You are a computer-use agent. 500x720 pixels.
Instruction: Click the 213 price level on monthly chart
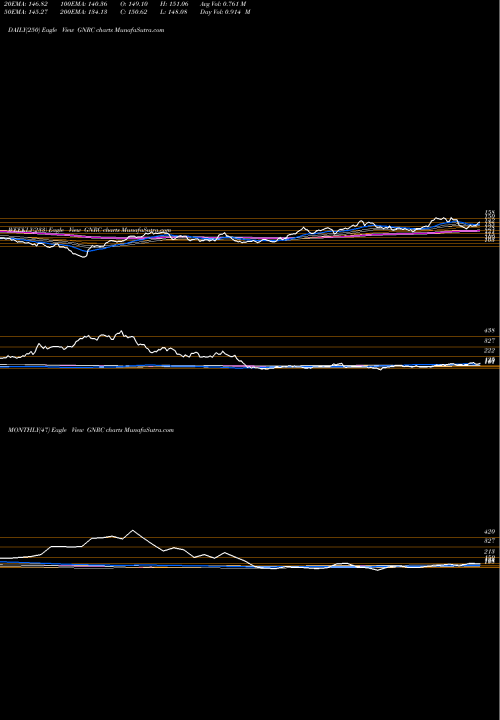[489, 551]
